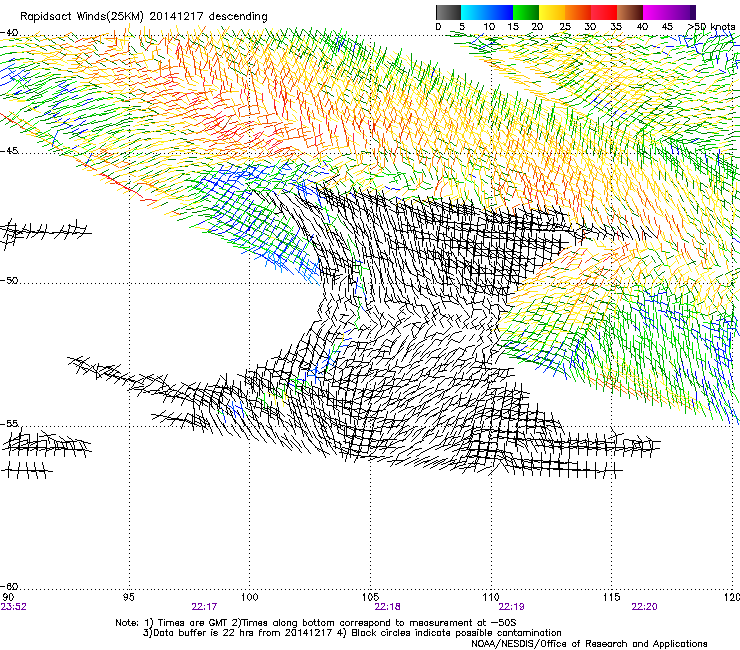
Task: Click the red 30–35 knots legend segment
Action: (604, 12)
